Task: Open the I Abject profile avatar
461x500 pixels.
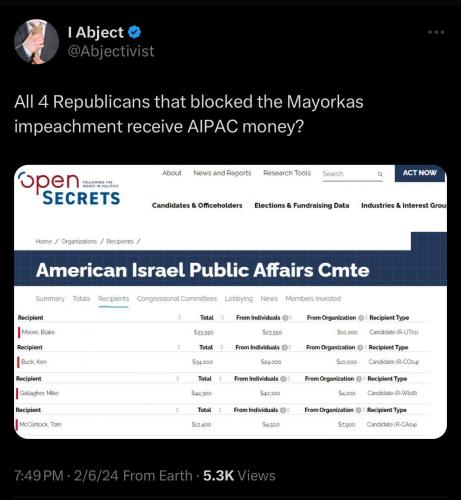Action: tap(36, 41)
